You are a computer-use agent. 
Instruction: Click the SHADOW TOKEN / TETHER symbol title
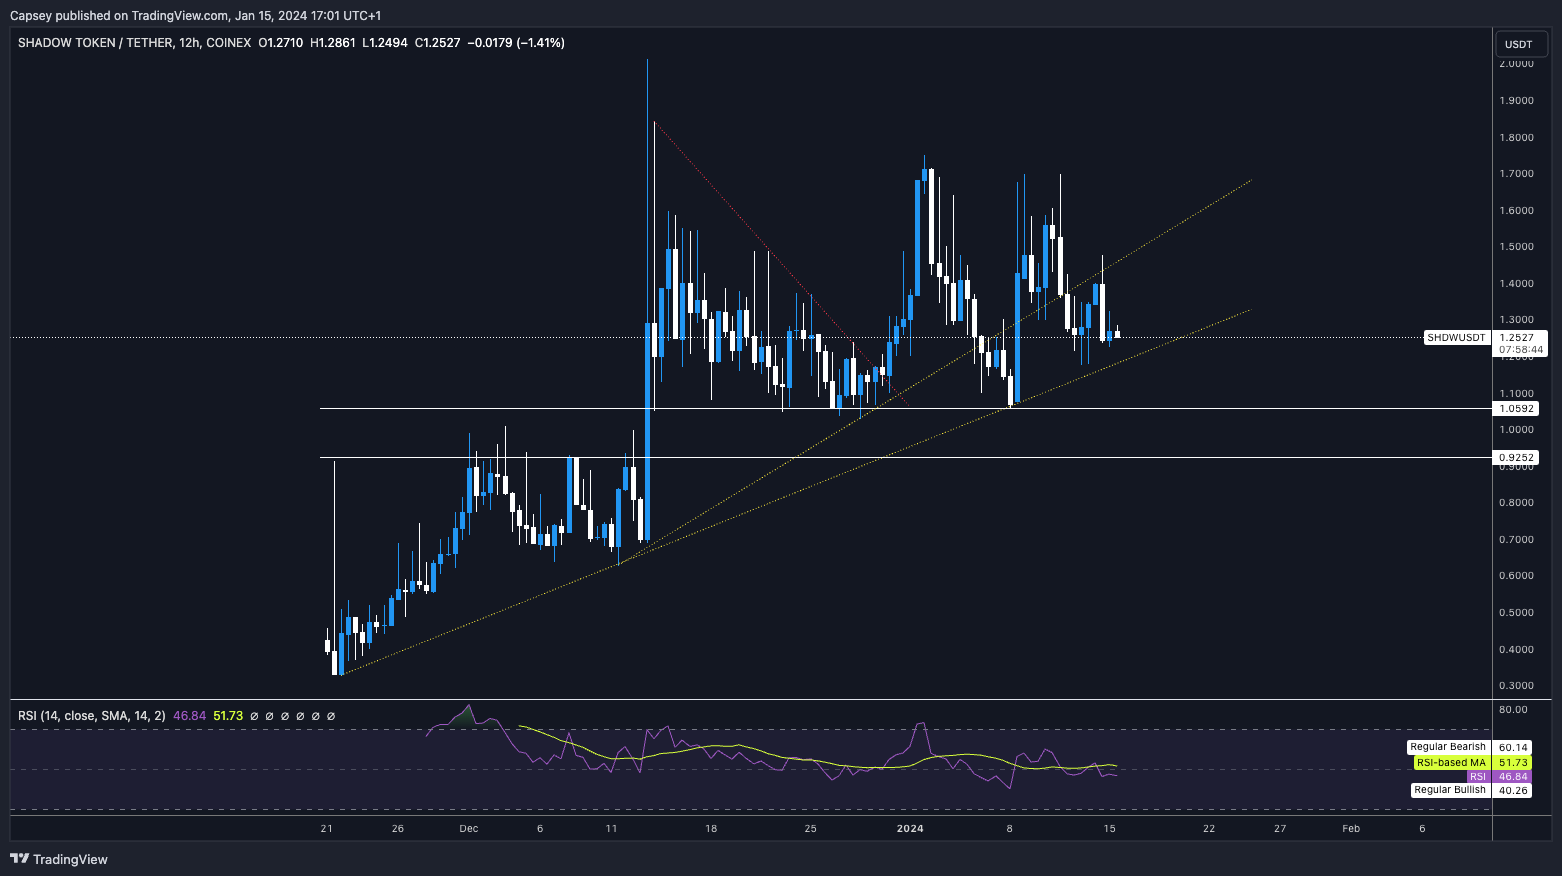click(95, 43)
